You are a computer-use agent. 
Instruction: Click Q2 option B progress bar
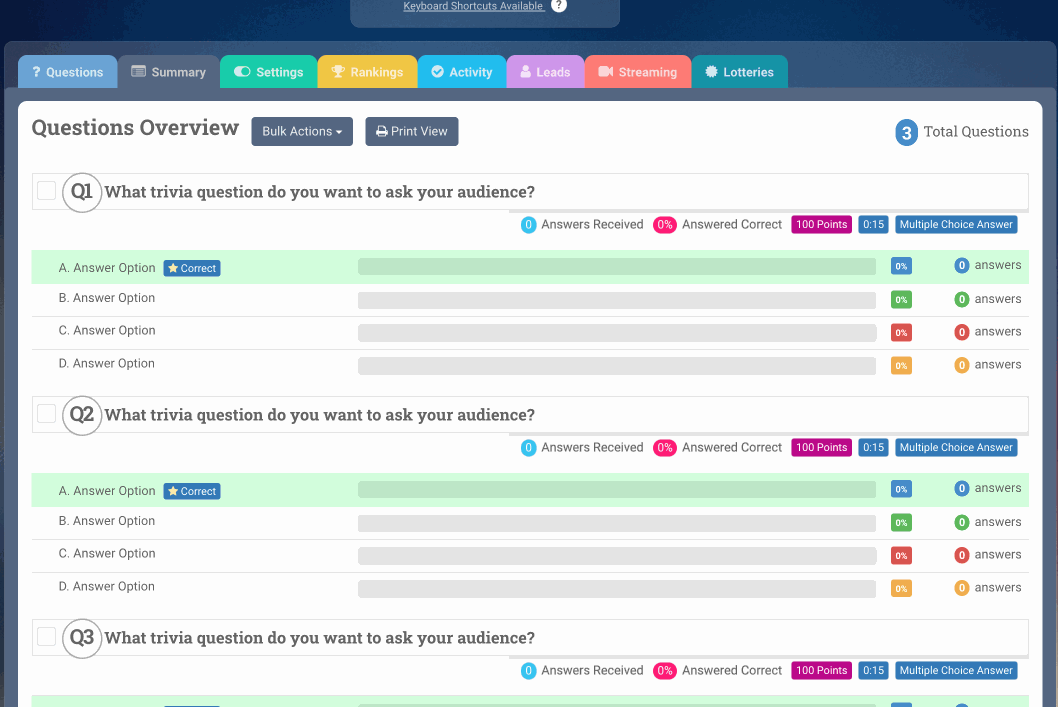(x=617, y=523)
